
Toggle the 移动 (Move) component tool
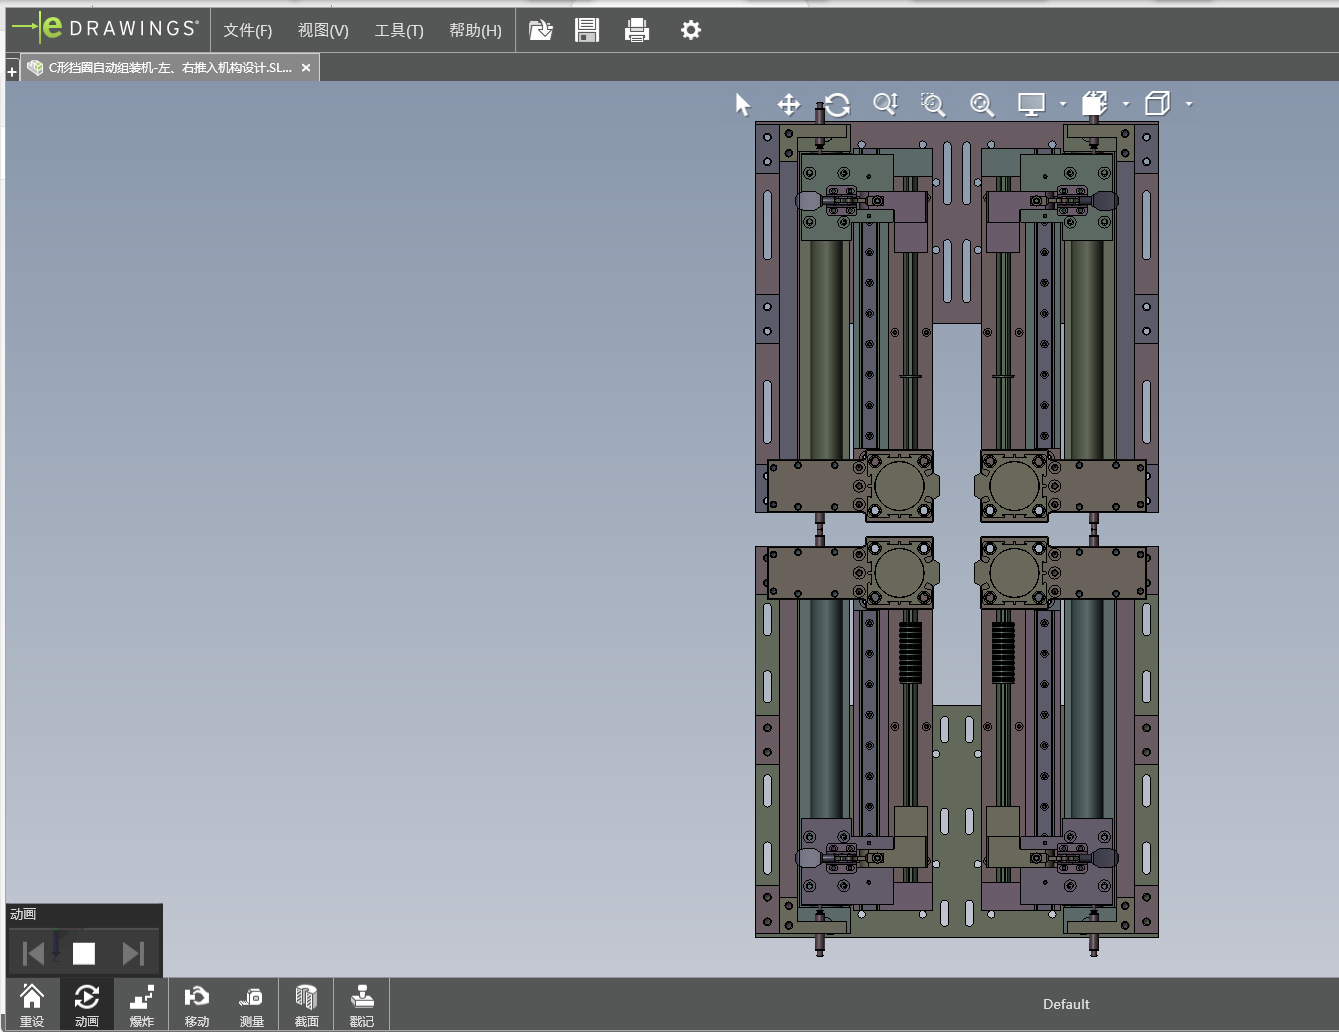point(197,1005)
